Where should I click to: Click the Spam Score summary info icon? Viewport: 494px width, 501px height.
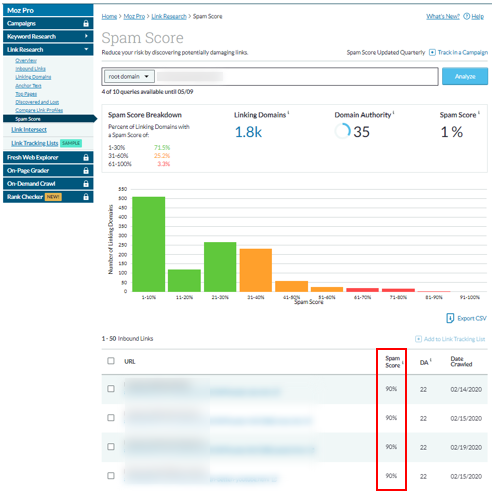[479, 113]
